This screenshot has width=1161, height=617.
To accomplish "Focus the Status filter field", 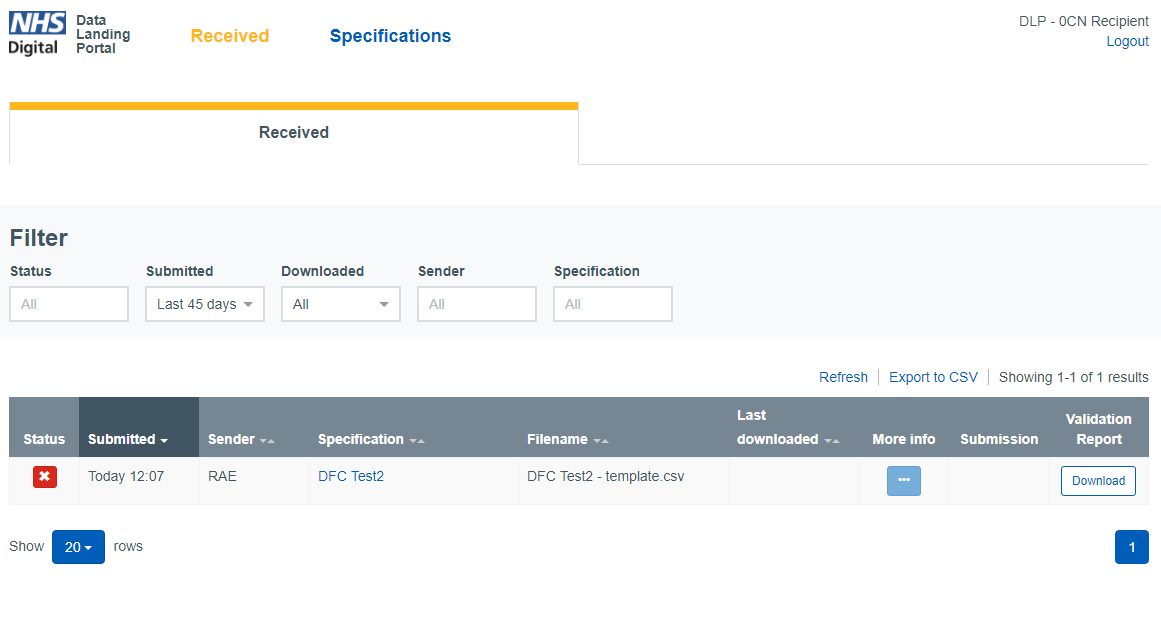I will coord(69,304).
